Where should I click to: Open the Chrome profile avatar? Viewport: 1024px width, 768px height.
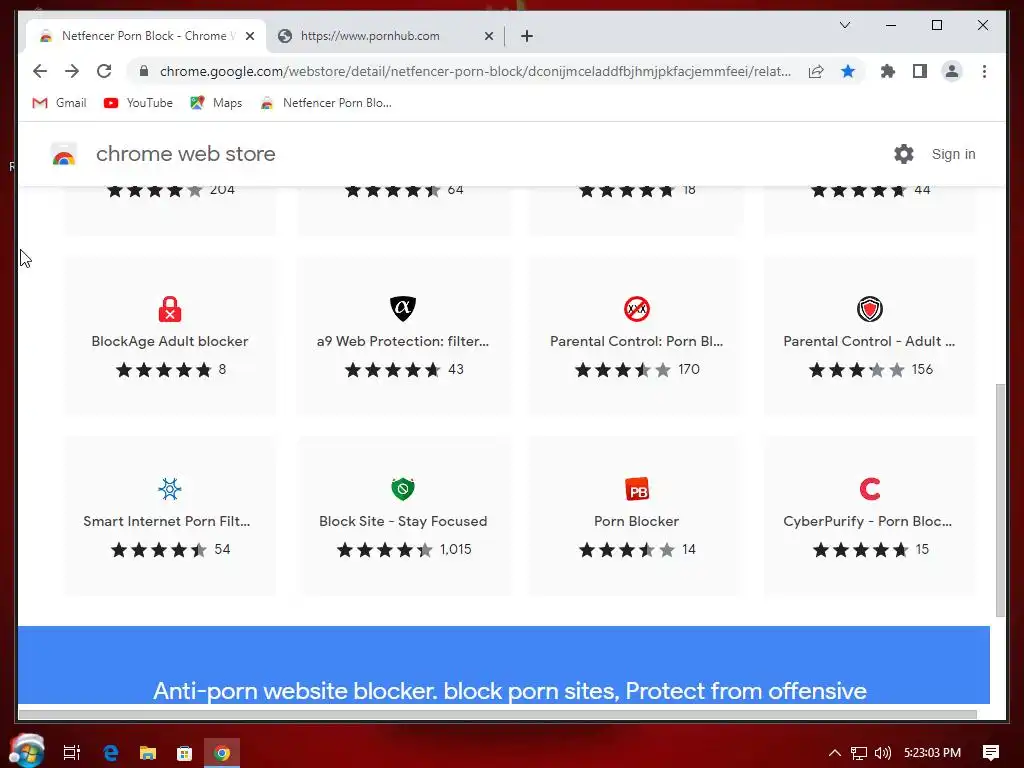coord(952,71)
